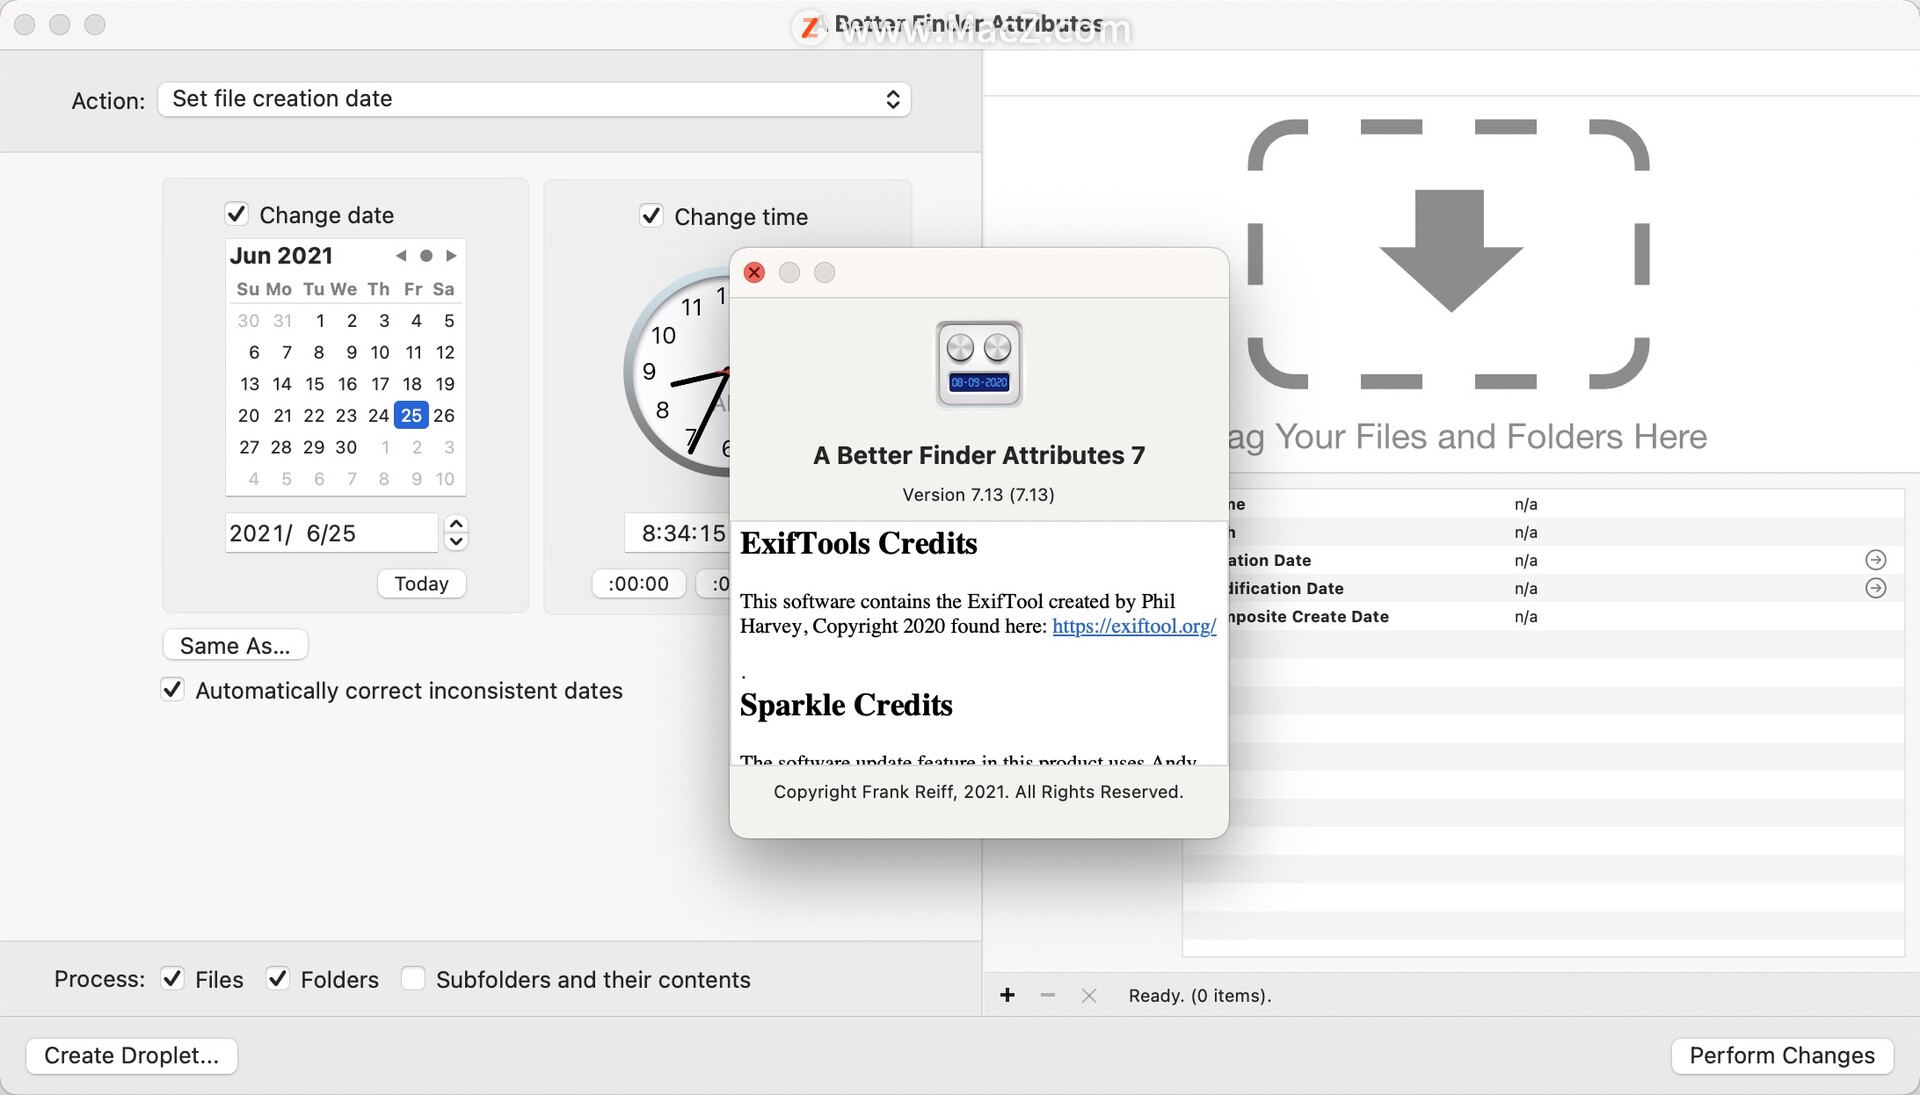
Task: Go to previous month in calendar
Action: 401,256
